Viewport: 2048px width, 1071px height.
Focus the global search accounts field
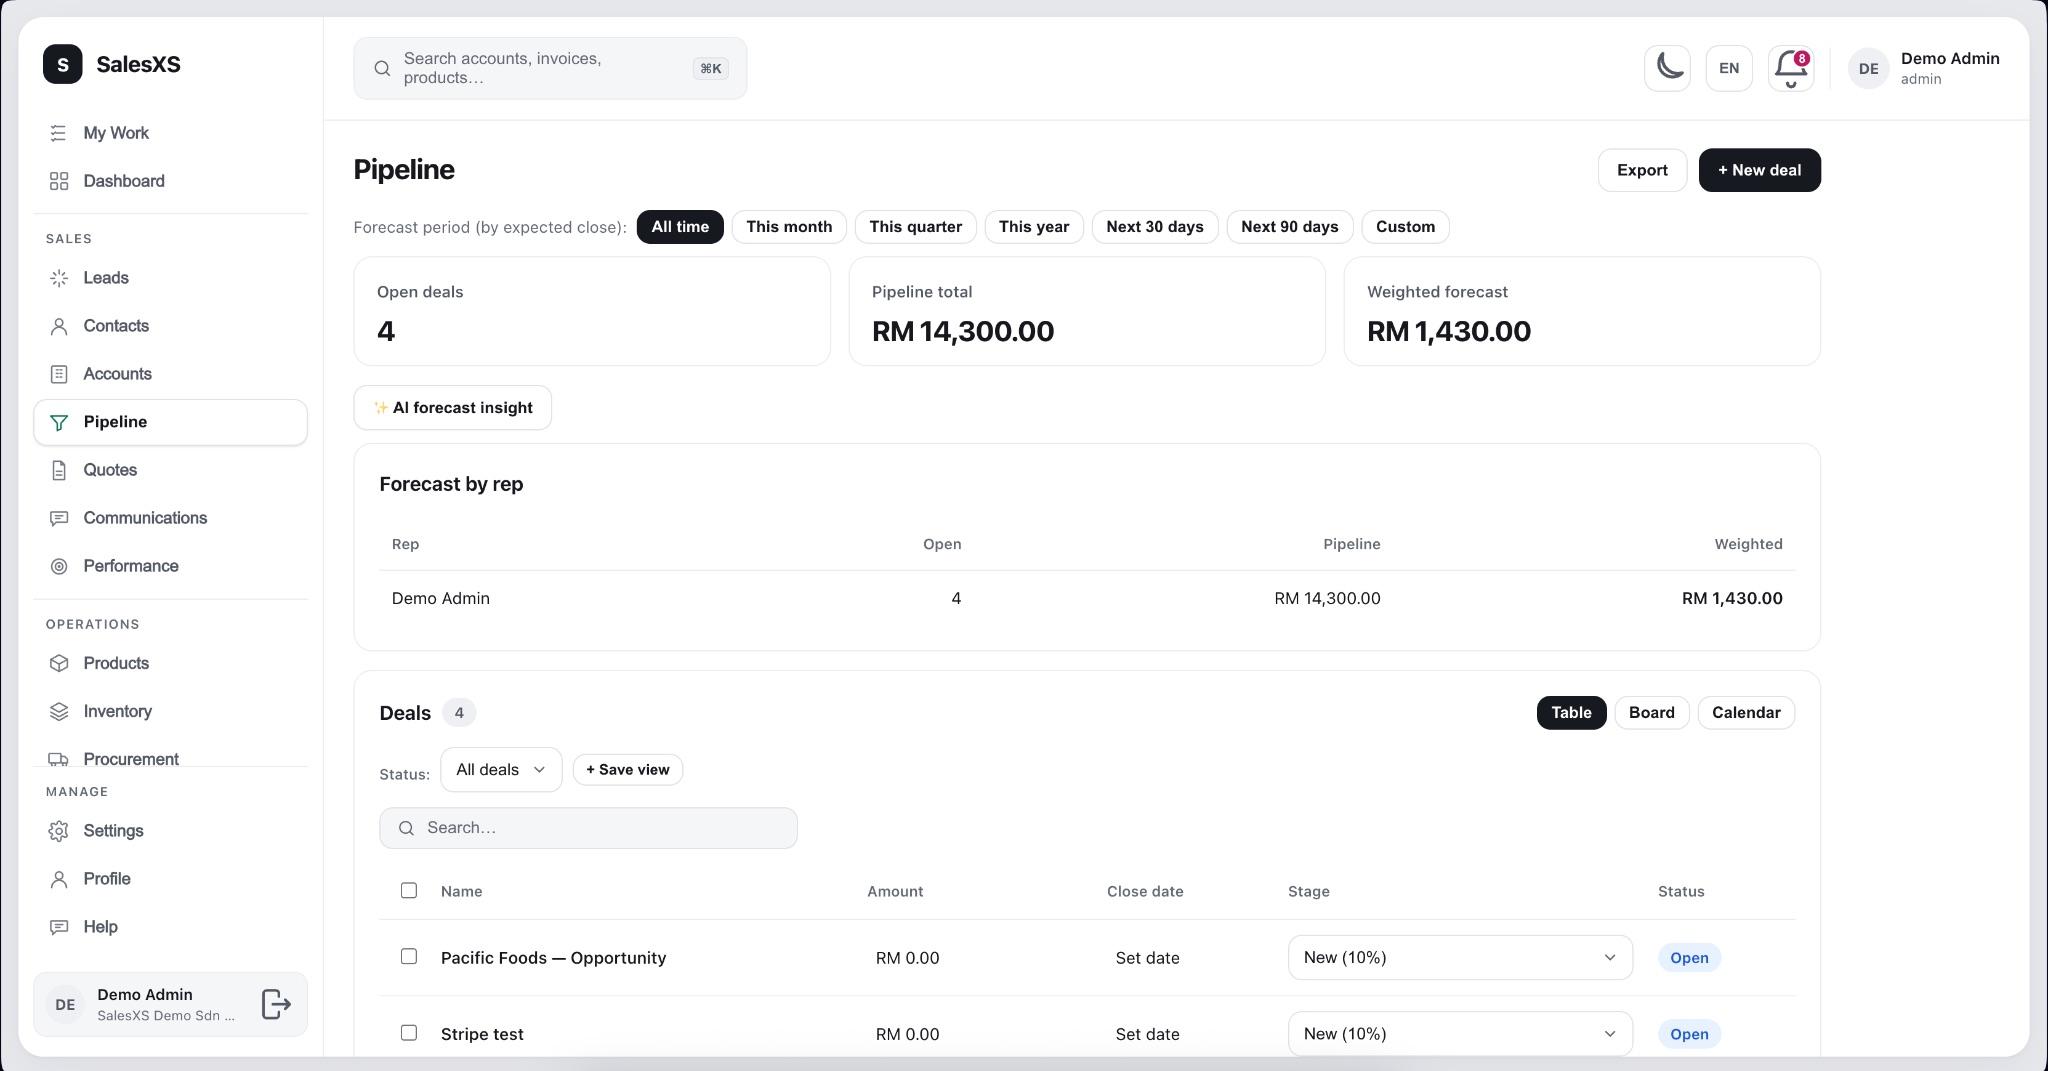550,68
